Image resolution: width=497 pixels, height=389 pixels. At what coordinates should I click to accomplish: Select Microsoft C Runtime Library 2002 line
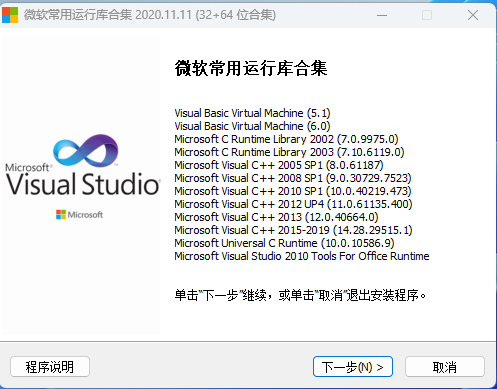pyautogui.click(x=286, y=139)
